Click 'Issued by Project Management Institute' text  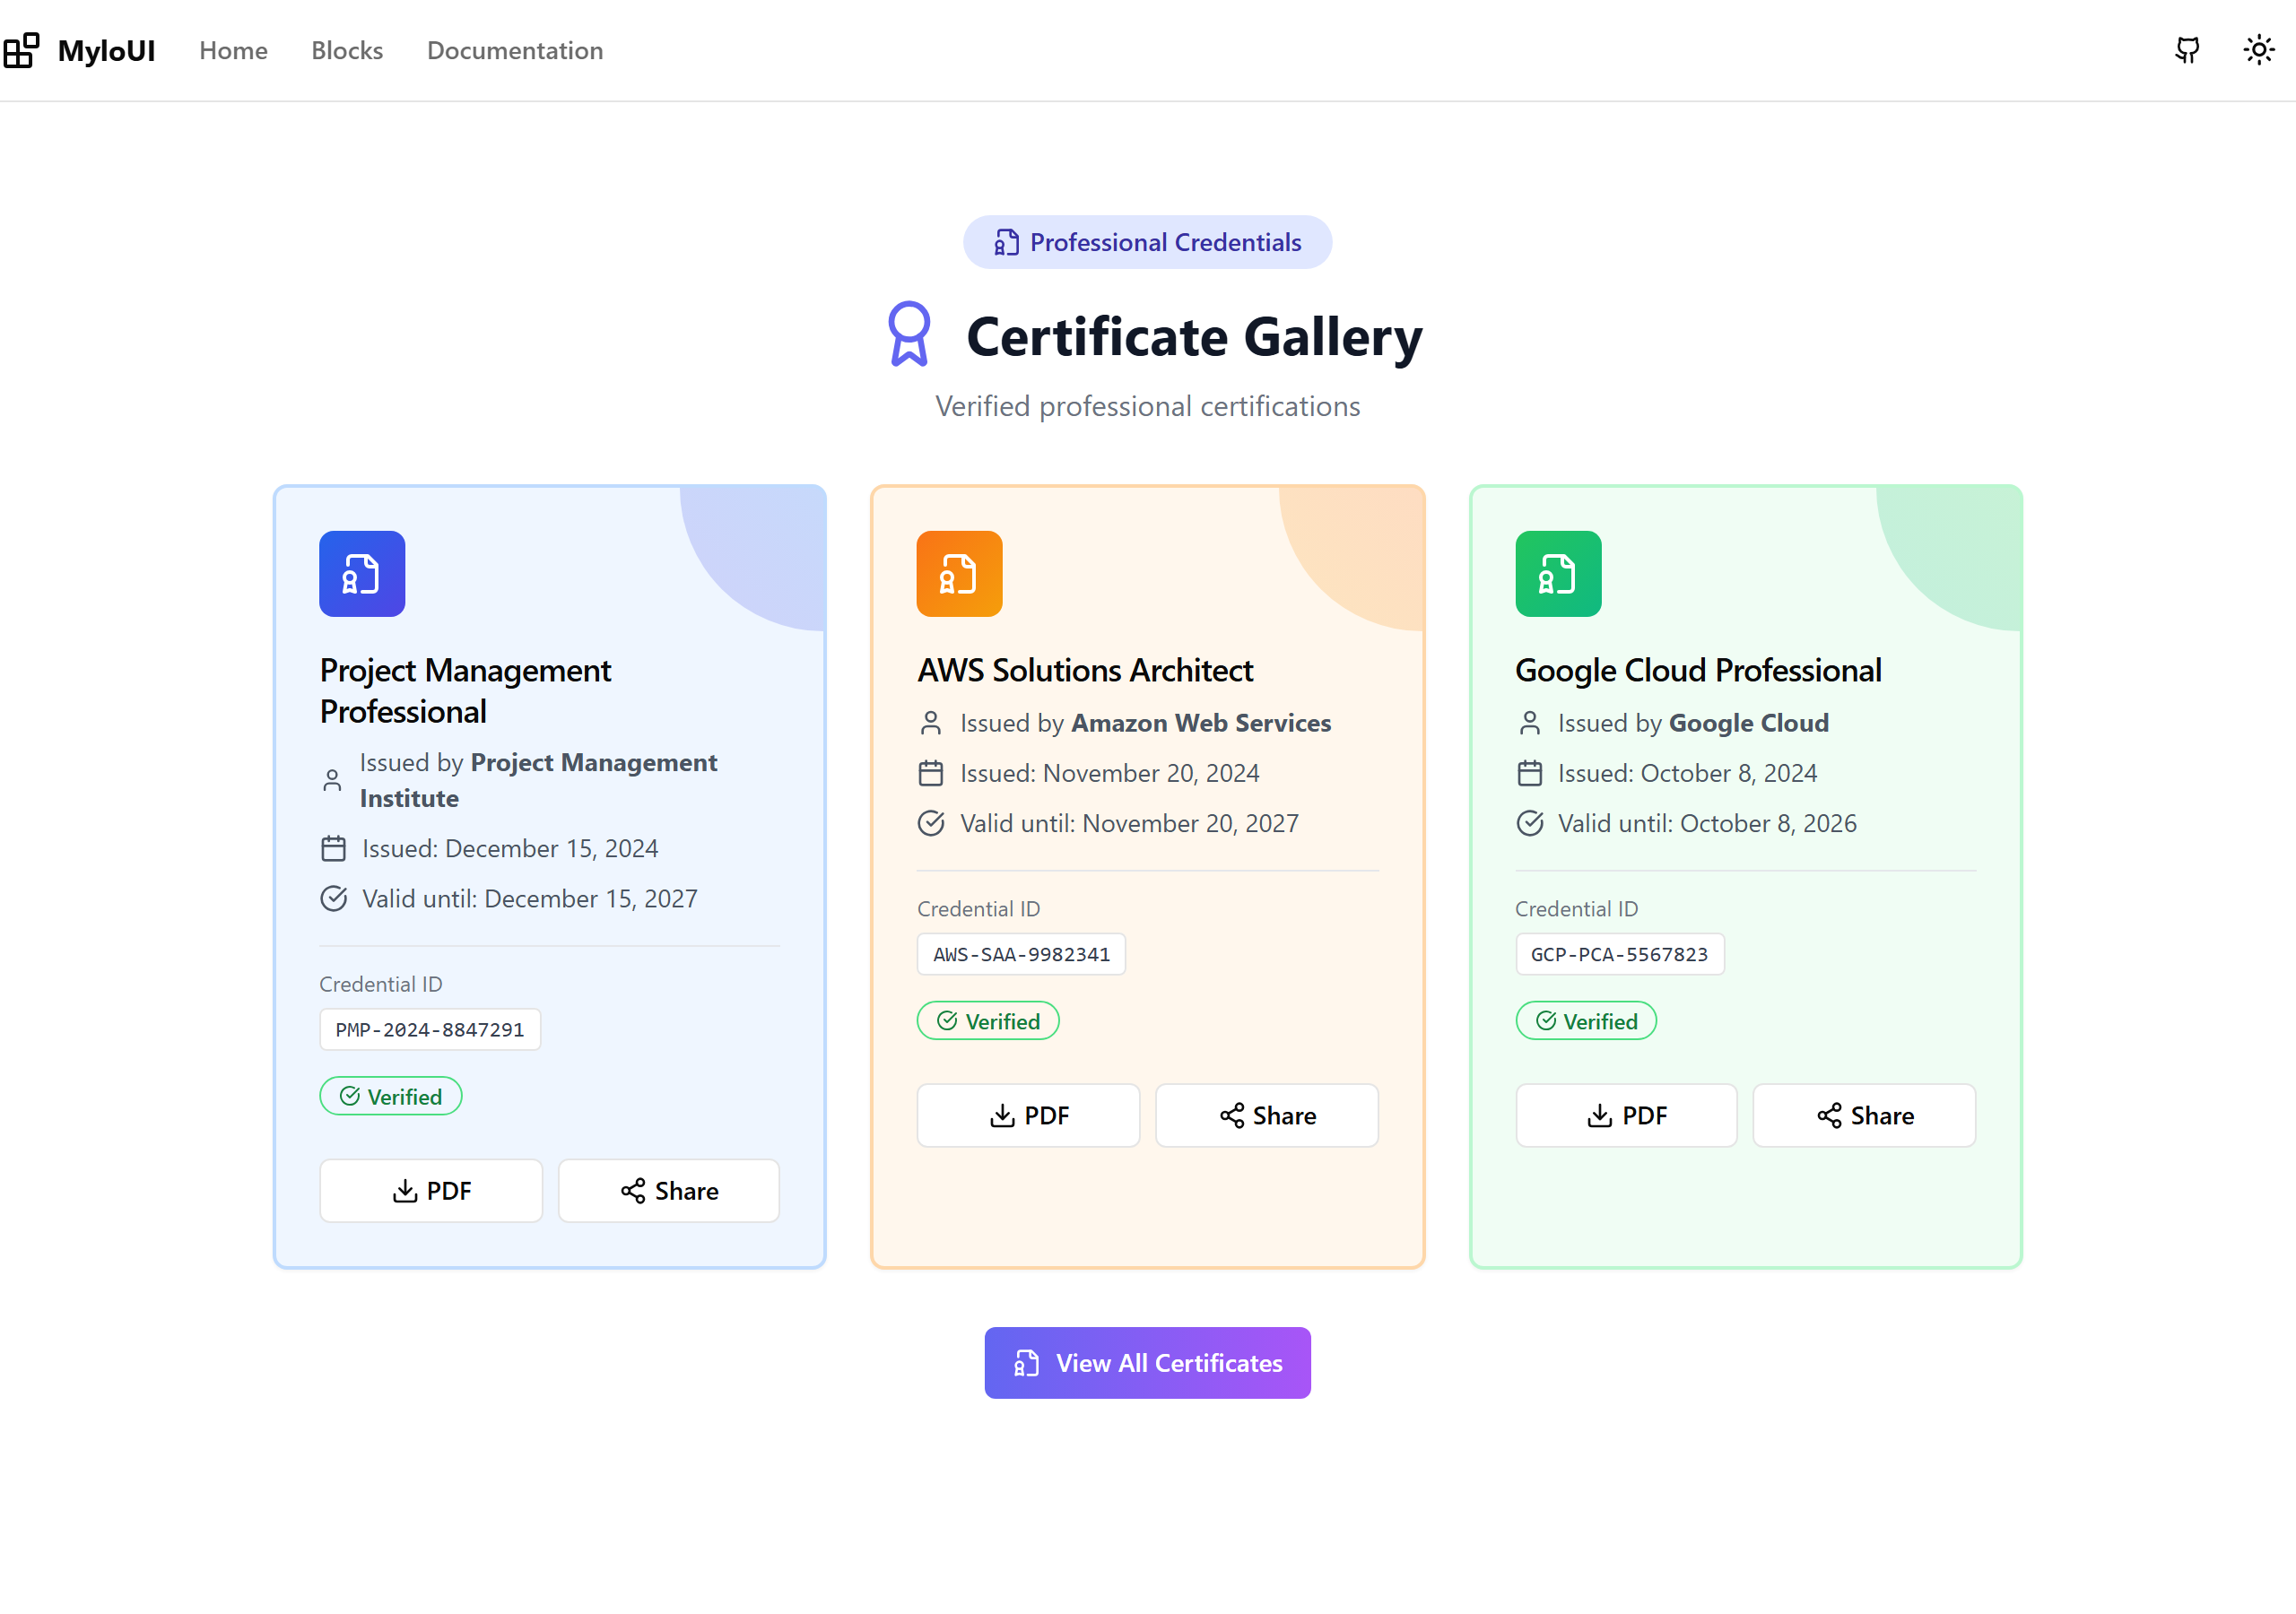click(538, 780)
